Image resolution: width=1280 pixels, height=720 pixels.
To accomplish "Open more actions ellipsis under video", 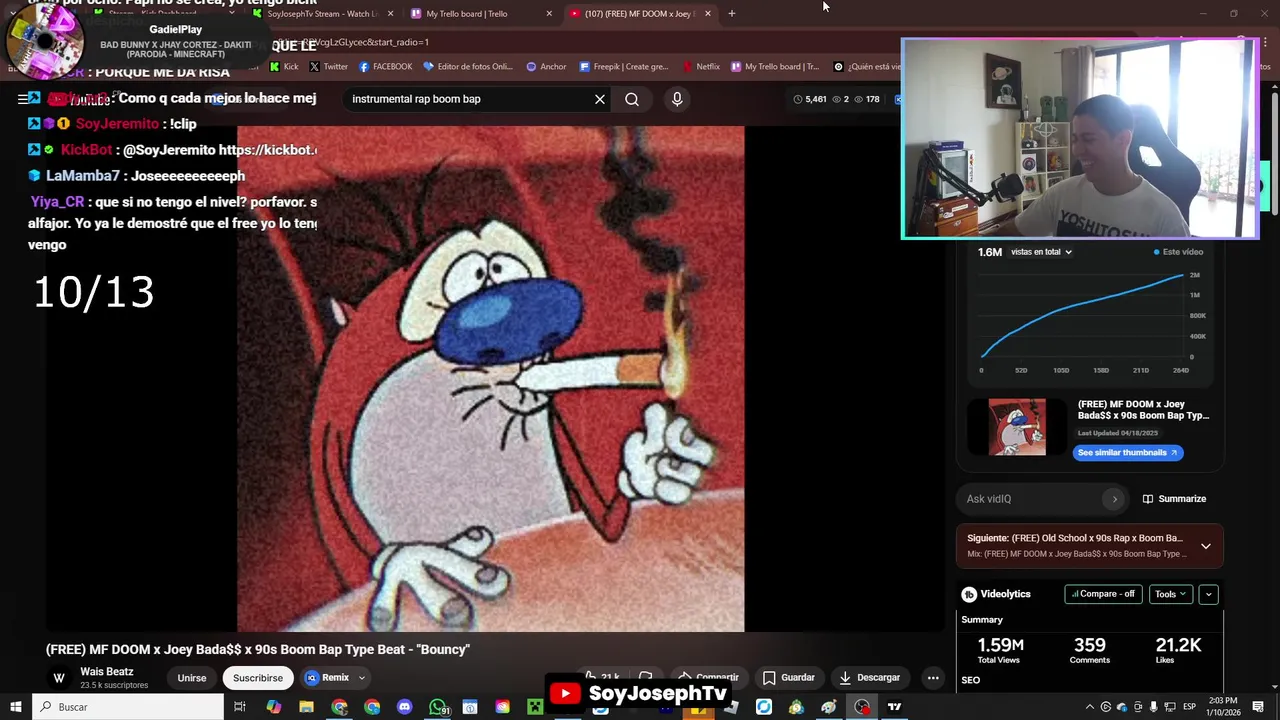I will click(933, 678).
